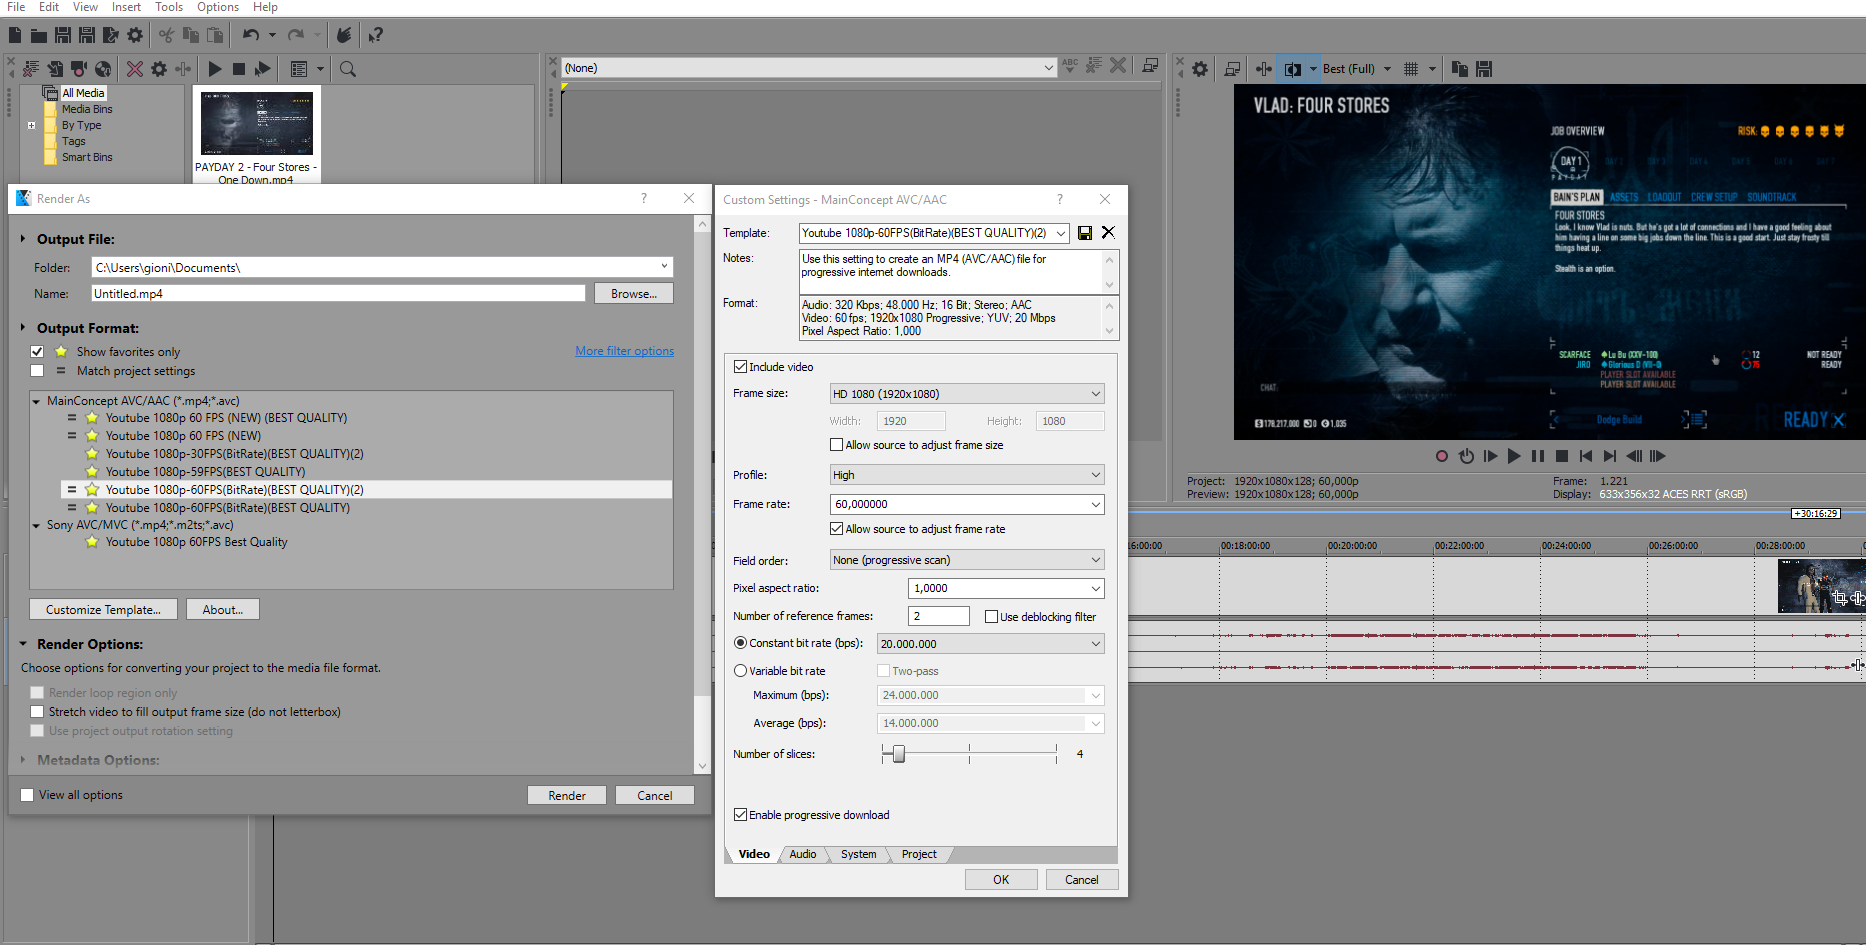The image size is (1866, 945).
Task: Click the Overlays grid icon in preview
Action: pos(1411,69)
